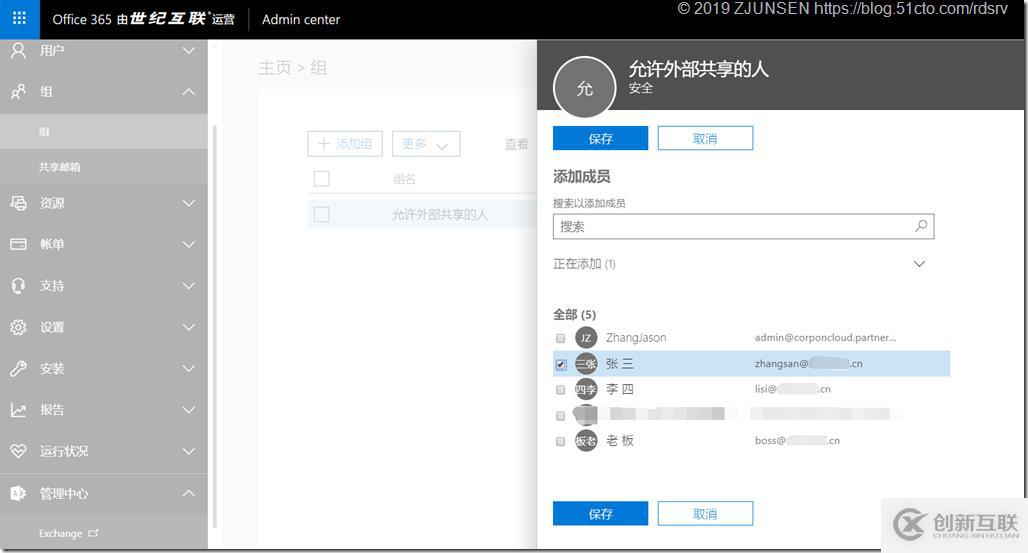Expand the 用户 section chevron
Image resolution: width=1028 pixels, height=553 pixels.
(x=189, y=51)
